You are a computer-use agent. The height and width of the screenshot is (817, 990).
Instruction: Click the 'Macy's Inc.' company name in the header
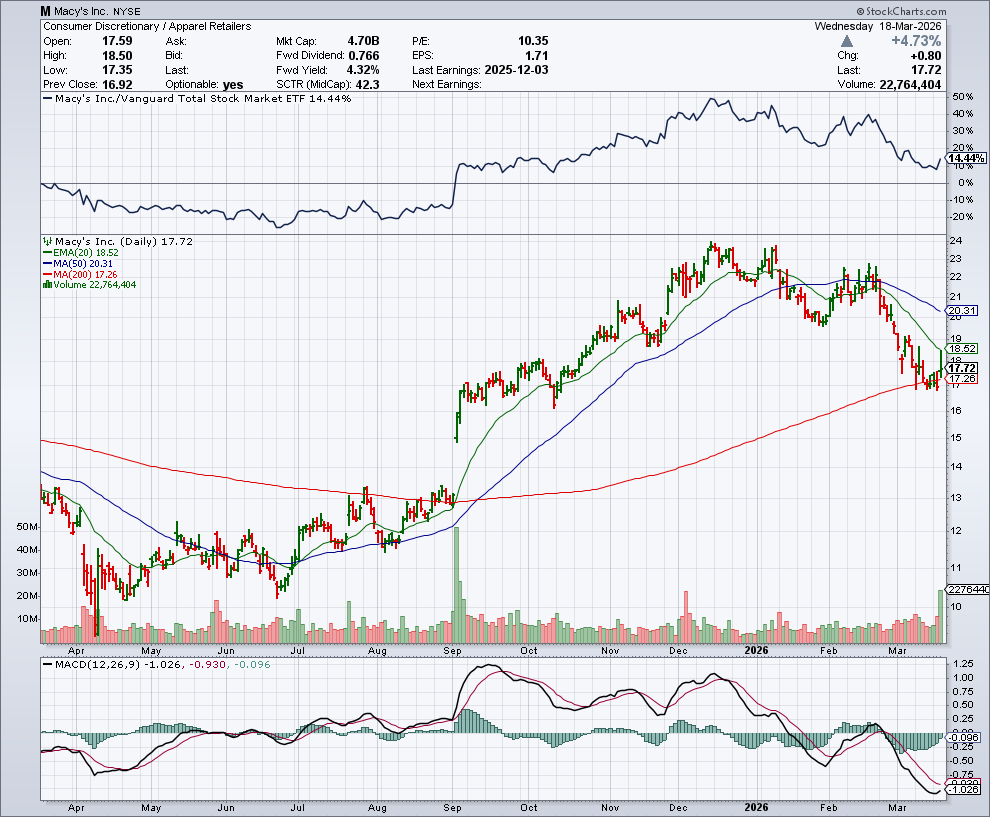pyautogui.click(x=81, y=11)
